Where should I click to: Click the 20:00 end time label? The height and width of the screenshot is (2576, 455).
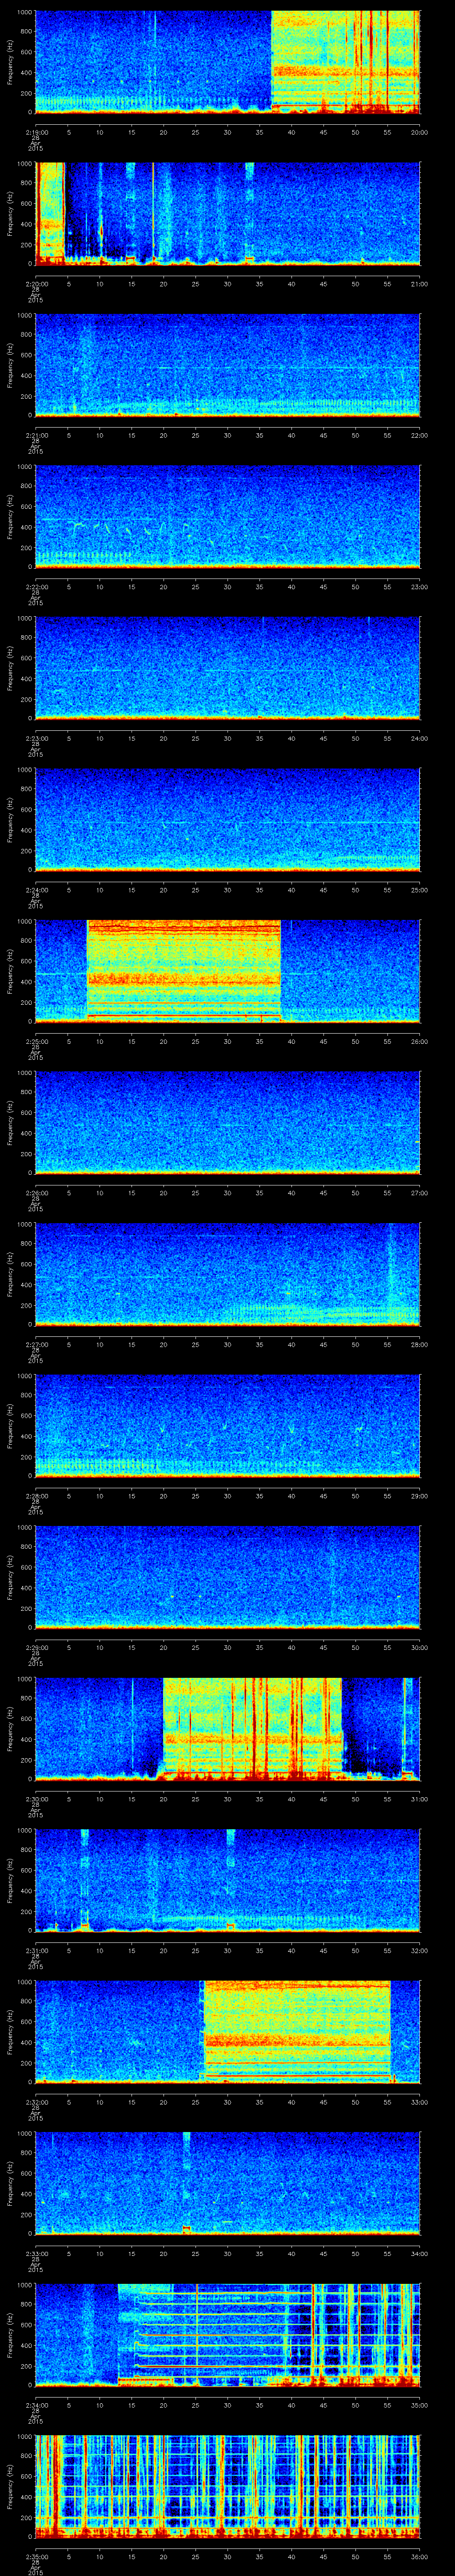point(419,132)
